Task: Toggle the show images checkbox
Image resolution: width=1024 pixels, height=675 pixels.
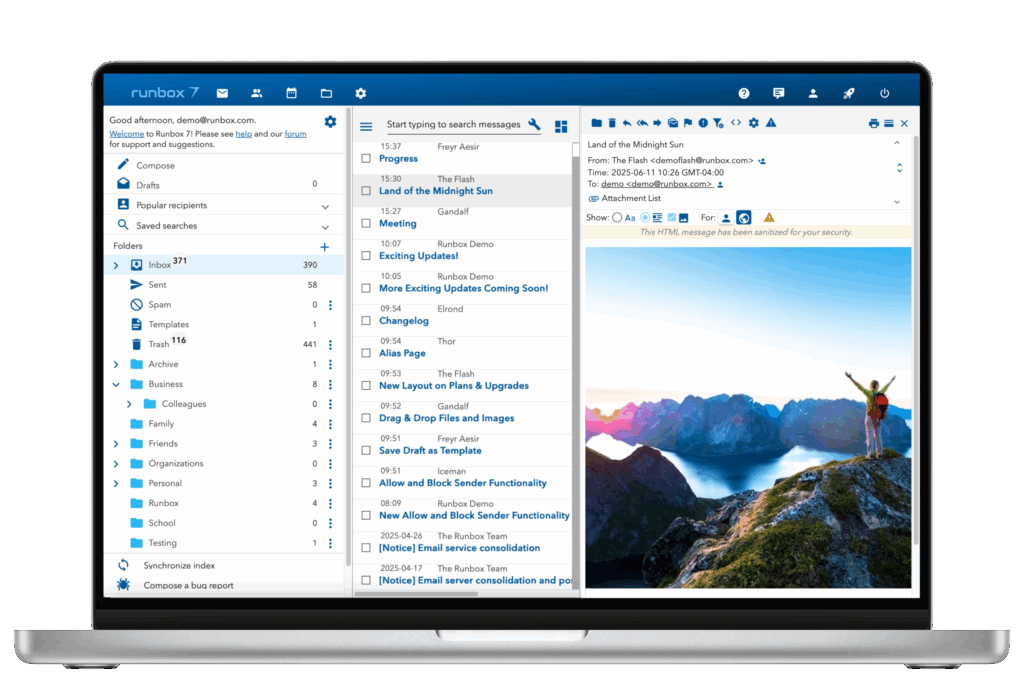Action: pyautogui.click(x=671, y=217)
